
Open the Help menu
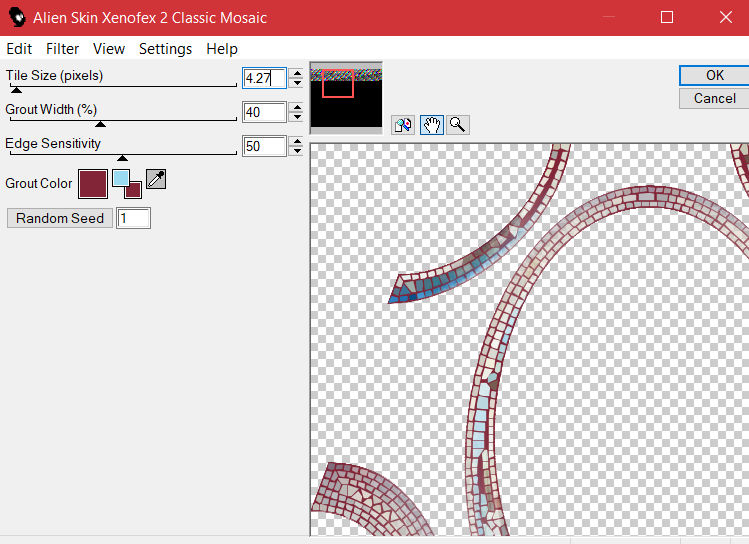coord(222,49)
